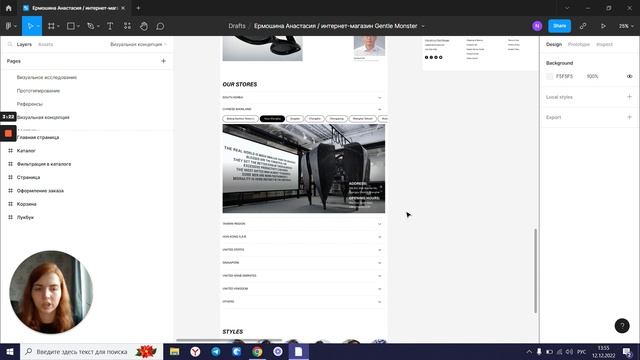Click the background hex value F5F5F5
This screenshot has width=640, height=360.
(564, 76)
